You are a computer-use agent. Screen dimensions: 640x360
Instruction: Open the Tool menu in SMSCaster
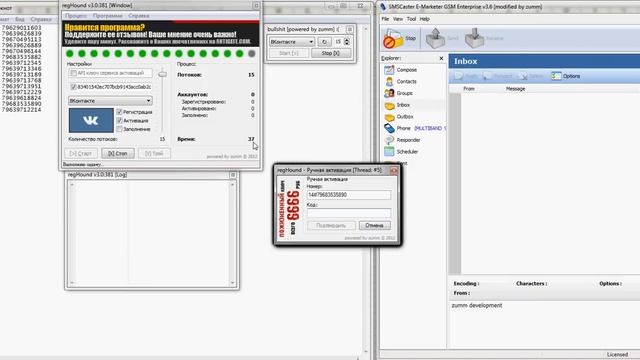[411, 19]
